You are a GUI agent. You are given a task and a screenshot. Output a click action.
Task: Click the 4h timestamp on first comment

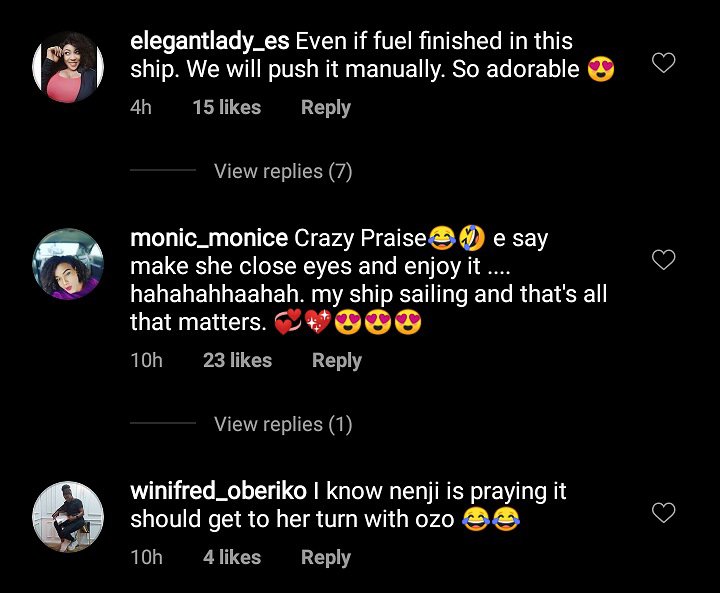point(141,108)
